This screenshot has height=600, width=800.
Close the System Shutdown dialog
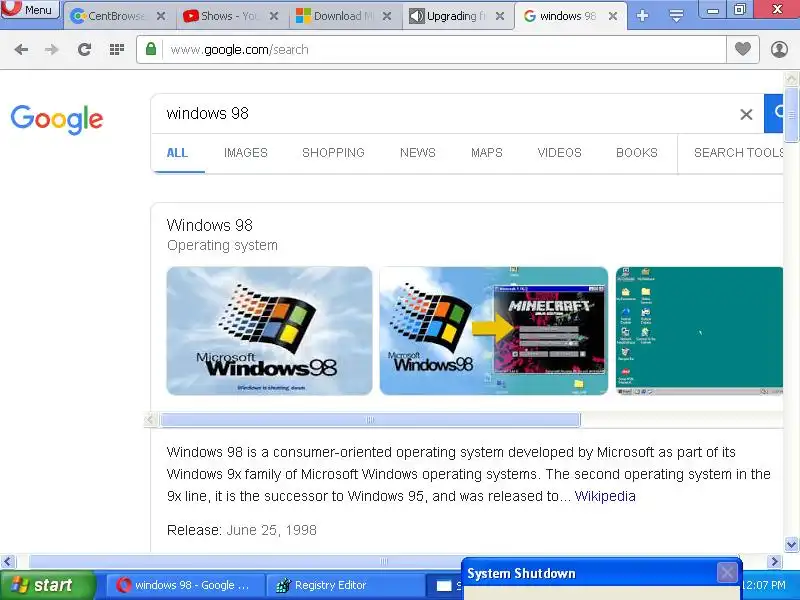[727, 572]
